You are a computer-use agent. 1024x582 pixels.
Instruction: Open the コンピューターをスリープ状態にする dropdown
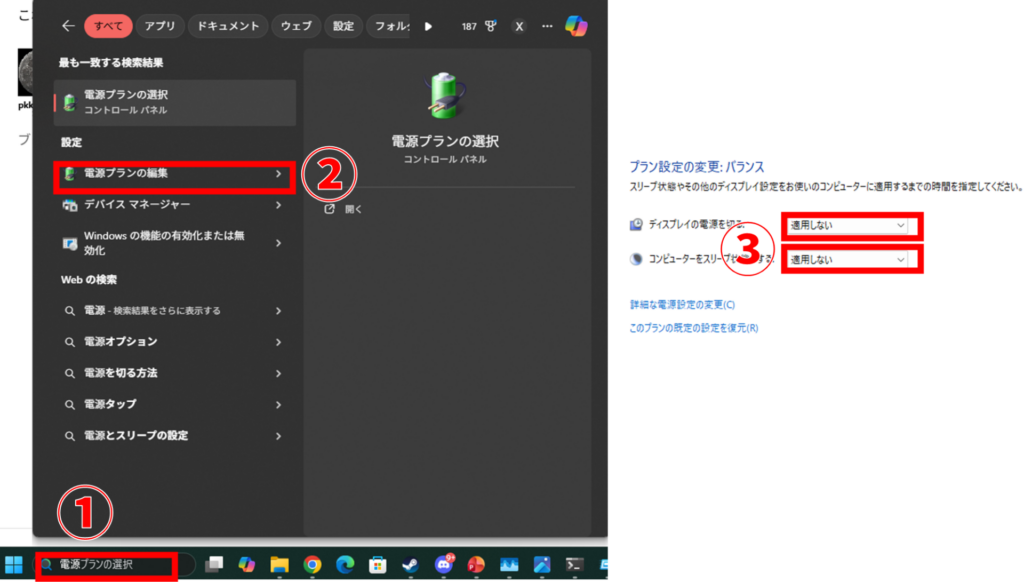(x=849, y=259)
